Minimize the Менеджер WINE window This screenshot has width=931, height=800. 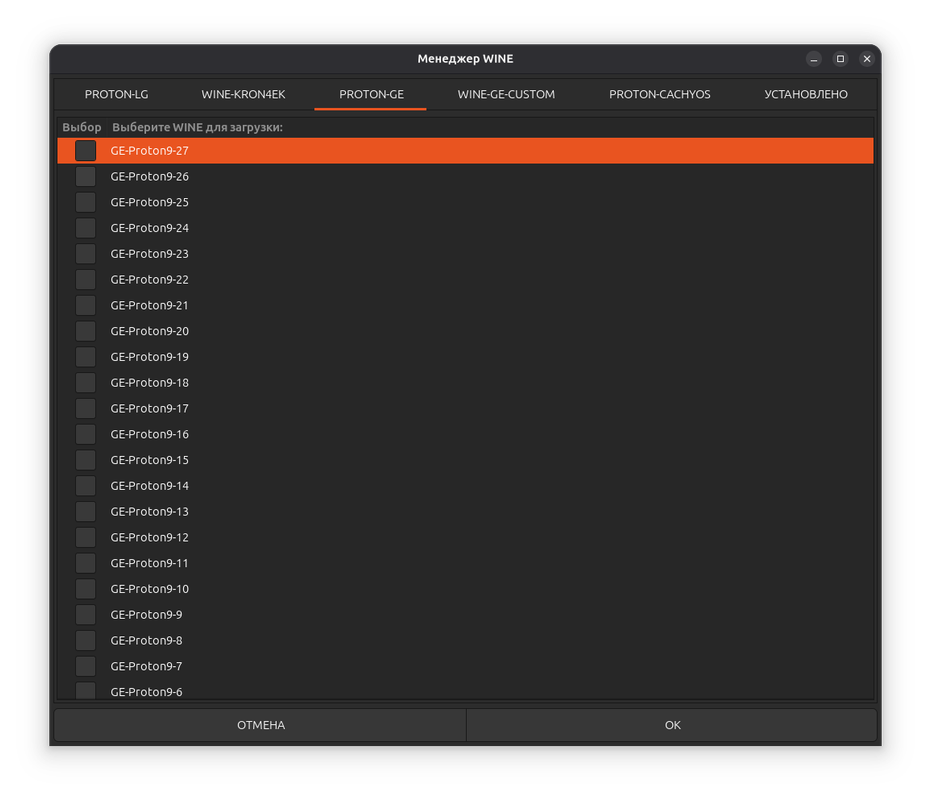(x=814, y=59)
